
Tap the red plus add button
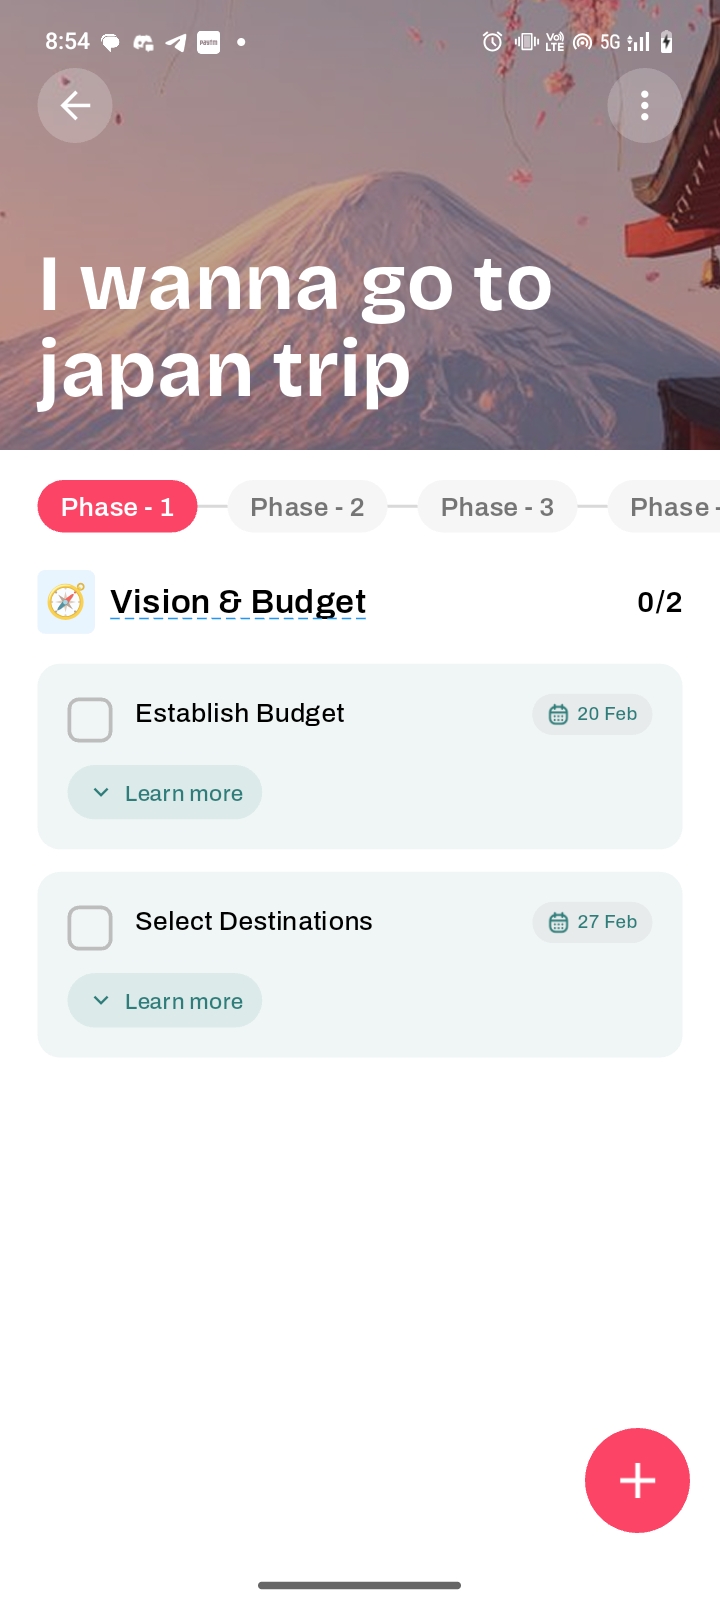click(637, 1480)
